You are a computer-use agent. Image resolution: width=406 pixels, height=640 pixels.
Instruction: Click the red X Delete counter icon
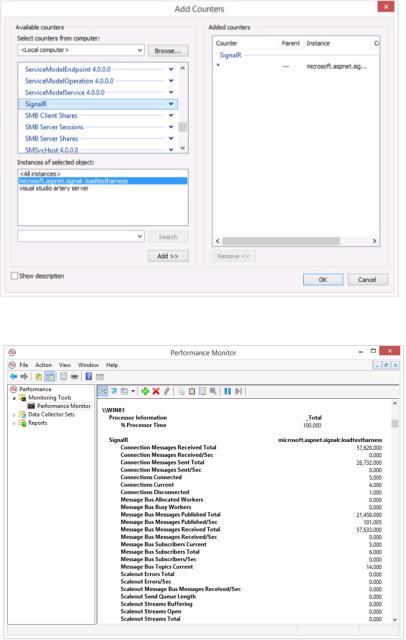pyautogui.click(x=156, y=391)
